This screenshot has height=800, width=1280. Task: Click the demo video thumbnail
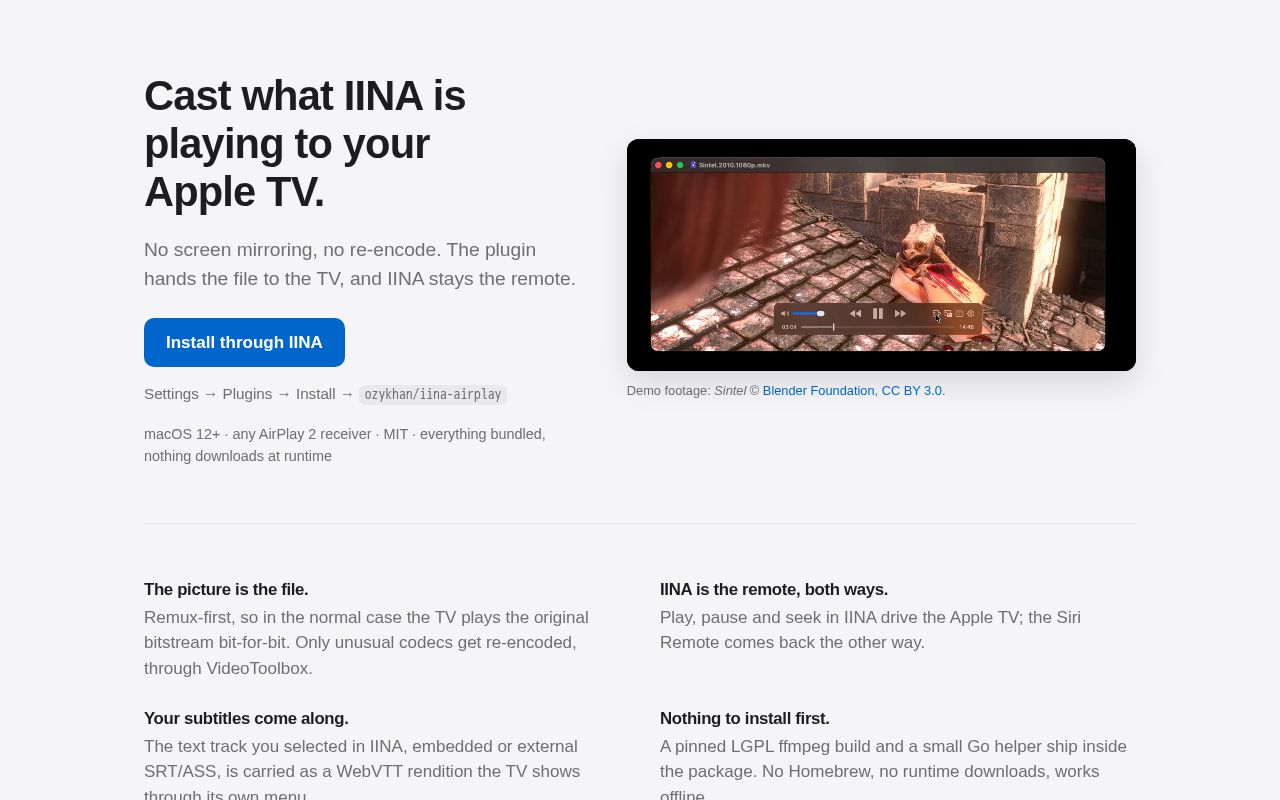881,255
